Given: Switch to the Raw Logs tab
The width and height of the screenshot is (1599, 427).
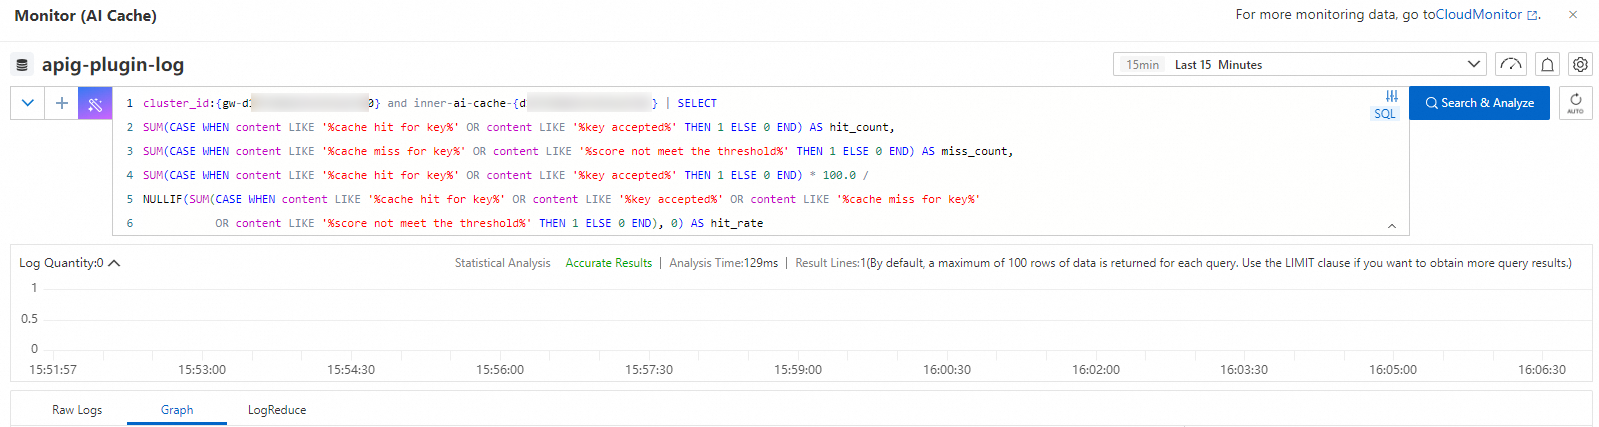Looking at the screenshot, I should pos(77,410).
